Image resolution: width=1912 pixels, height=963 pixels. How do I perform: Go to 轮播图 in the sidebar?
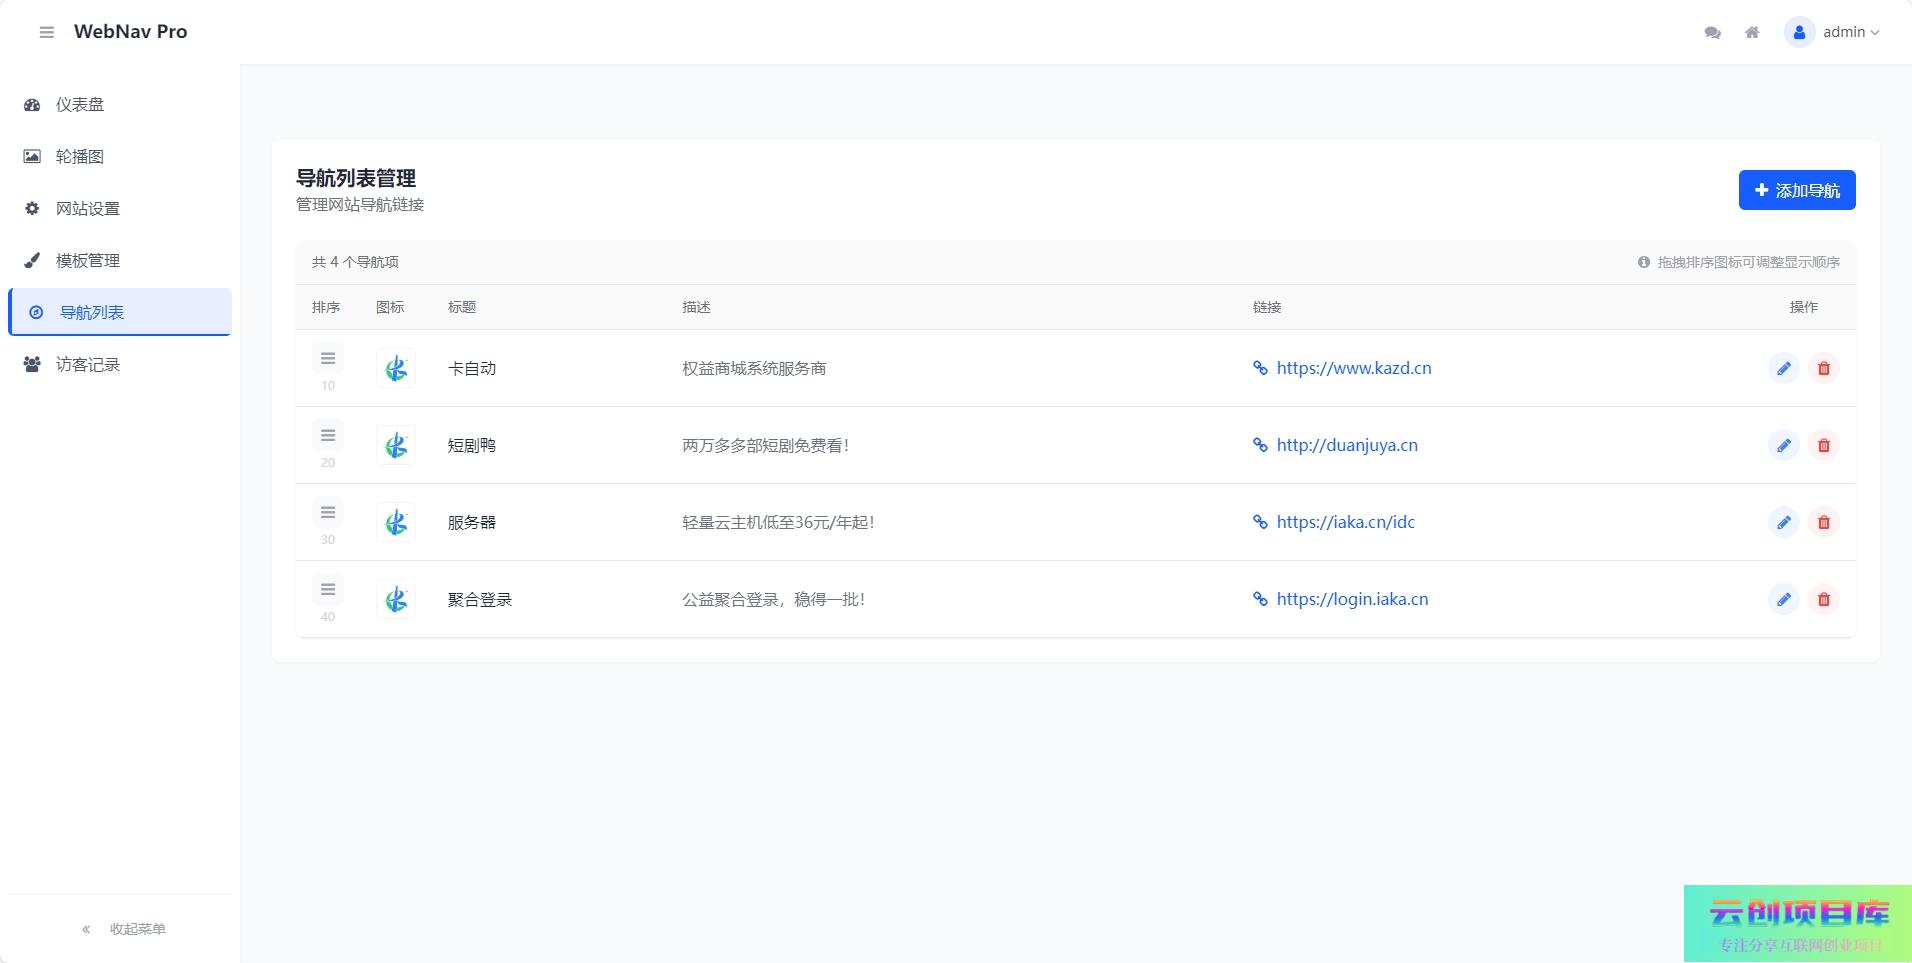[x=80, y=156]
